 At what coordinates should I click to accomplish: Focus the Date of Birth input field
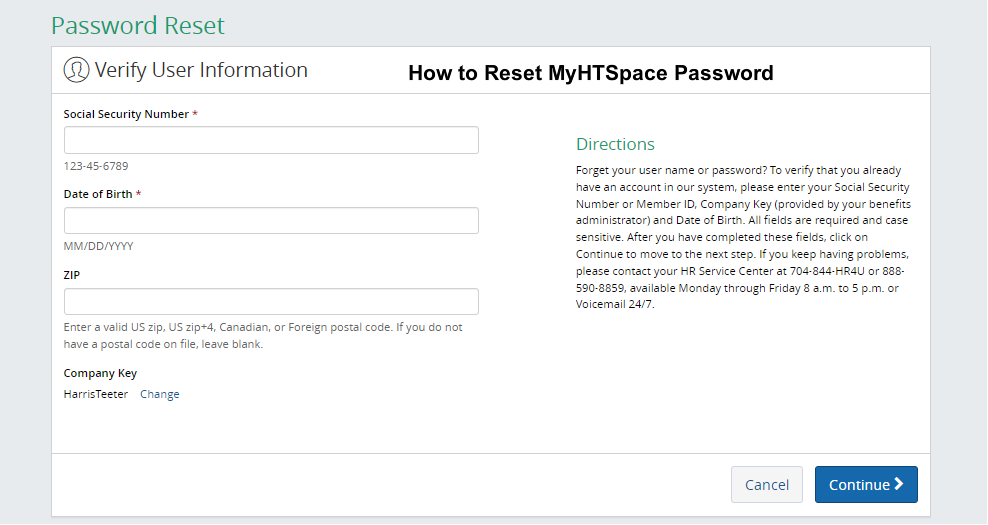coord(271,221)
